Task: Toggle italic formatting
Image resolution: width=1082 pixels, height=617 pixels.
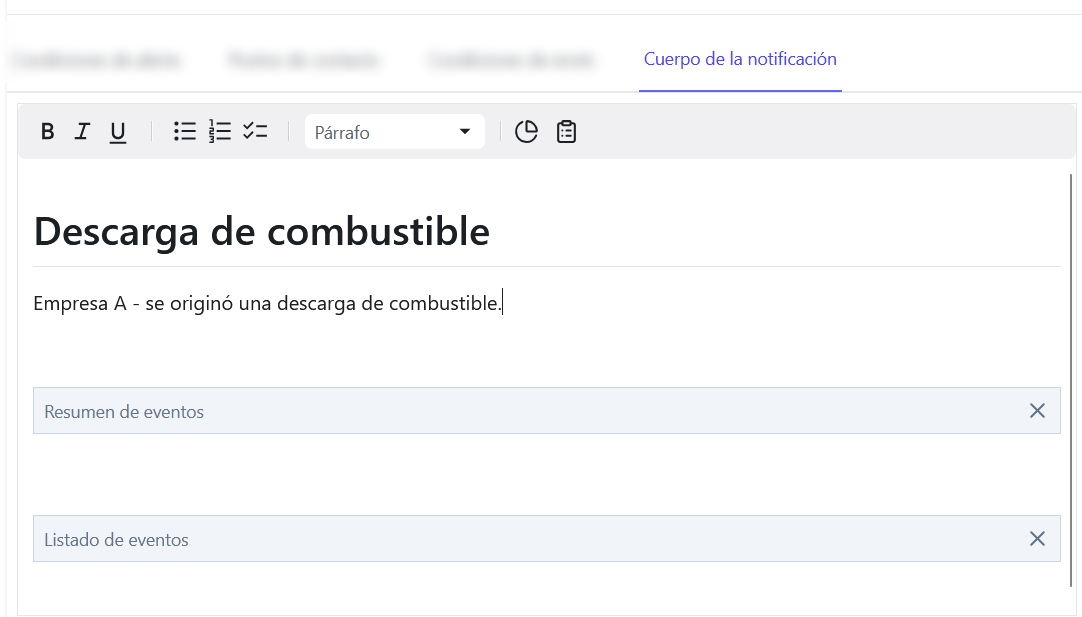Action: (82, 131)
